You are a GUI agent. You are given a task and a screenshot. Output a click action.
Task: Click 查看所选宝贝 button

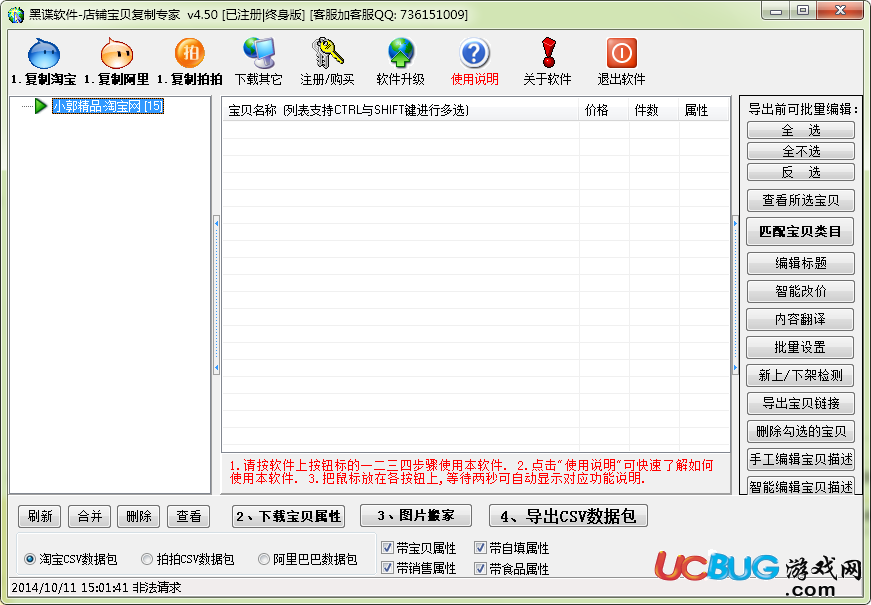point(800,201)
